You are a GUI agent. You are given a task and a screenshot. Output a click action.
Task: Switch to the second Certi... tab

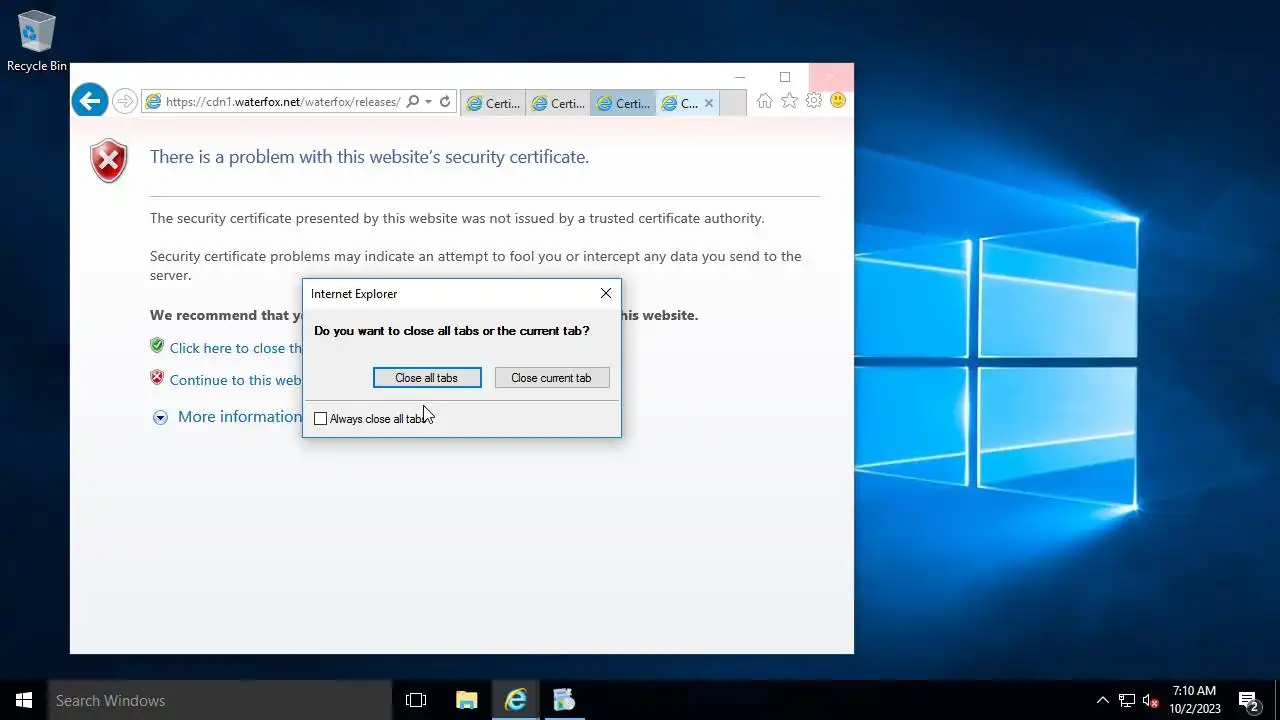coord(558,103)
